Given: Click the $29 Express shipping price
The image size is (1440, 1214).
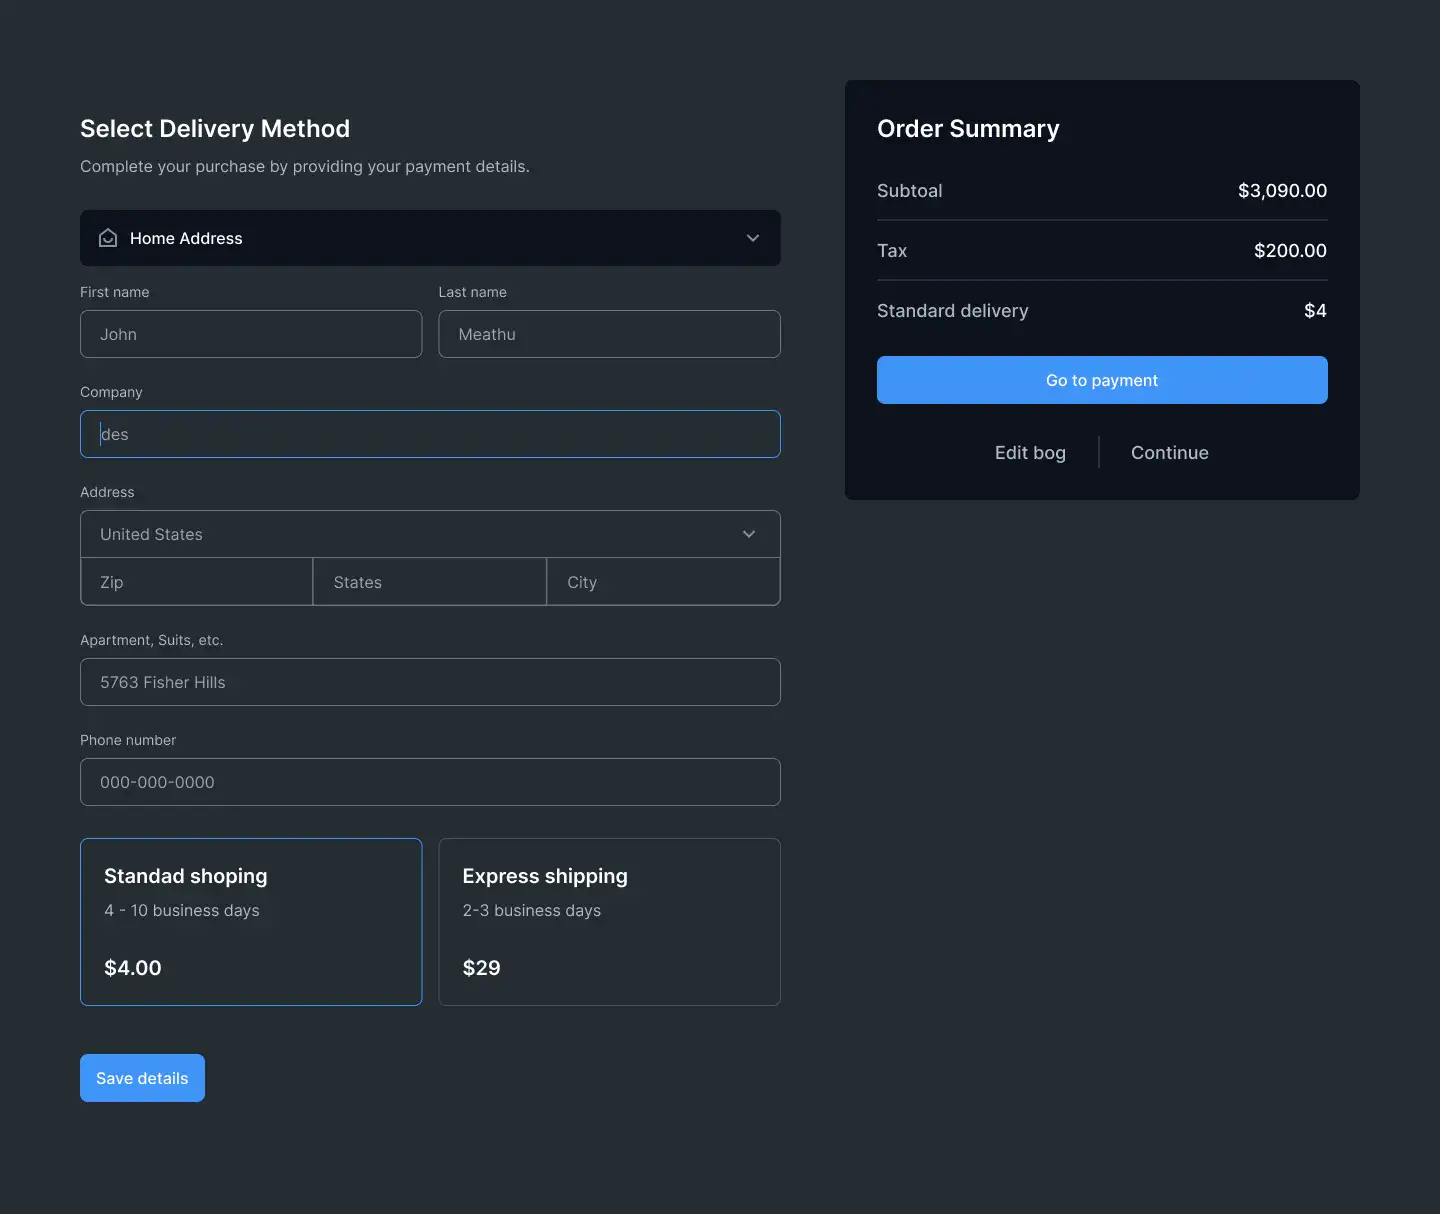Looking at the screenshot, I should click(x=481, y=968).
